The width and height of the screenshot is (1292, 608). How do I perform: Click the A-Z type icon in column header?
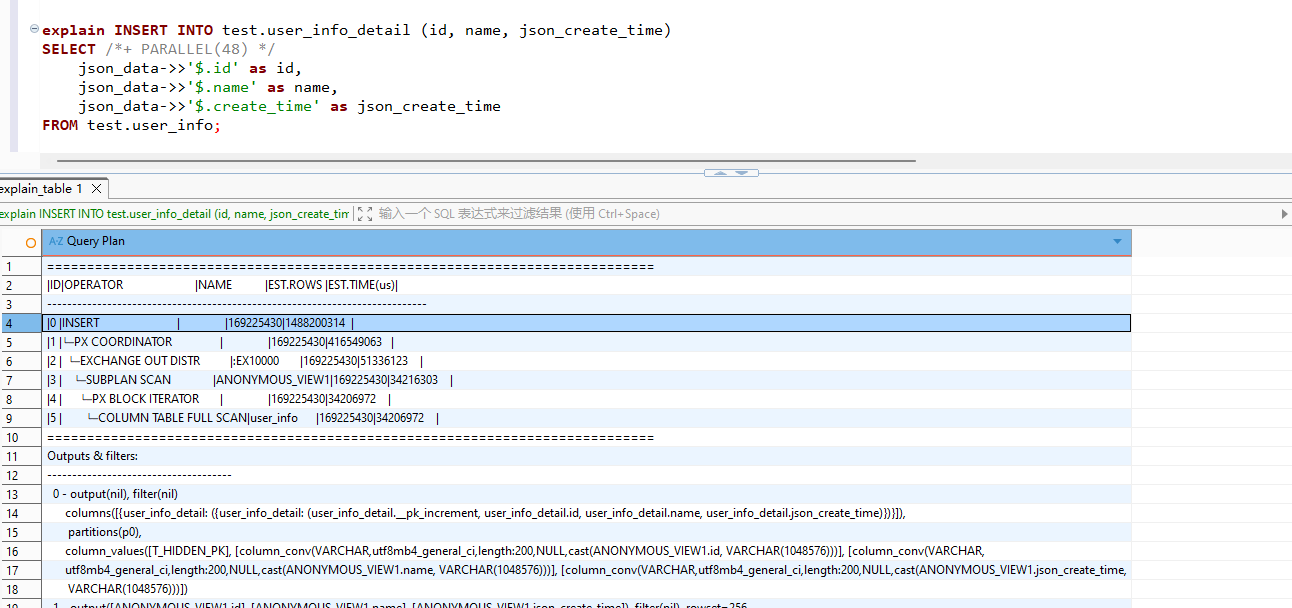pyautogui.click(x=56, y=242)
